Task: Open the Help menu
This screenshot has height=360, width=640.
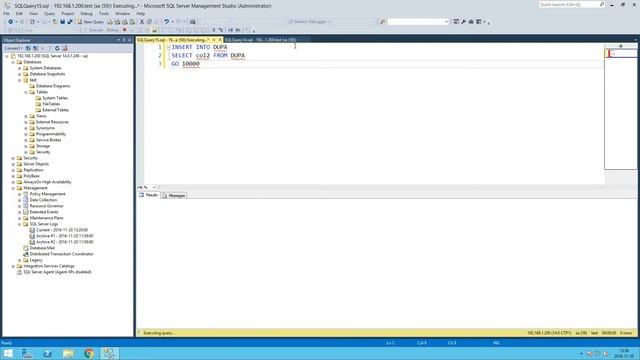Action: click(140, 13)
